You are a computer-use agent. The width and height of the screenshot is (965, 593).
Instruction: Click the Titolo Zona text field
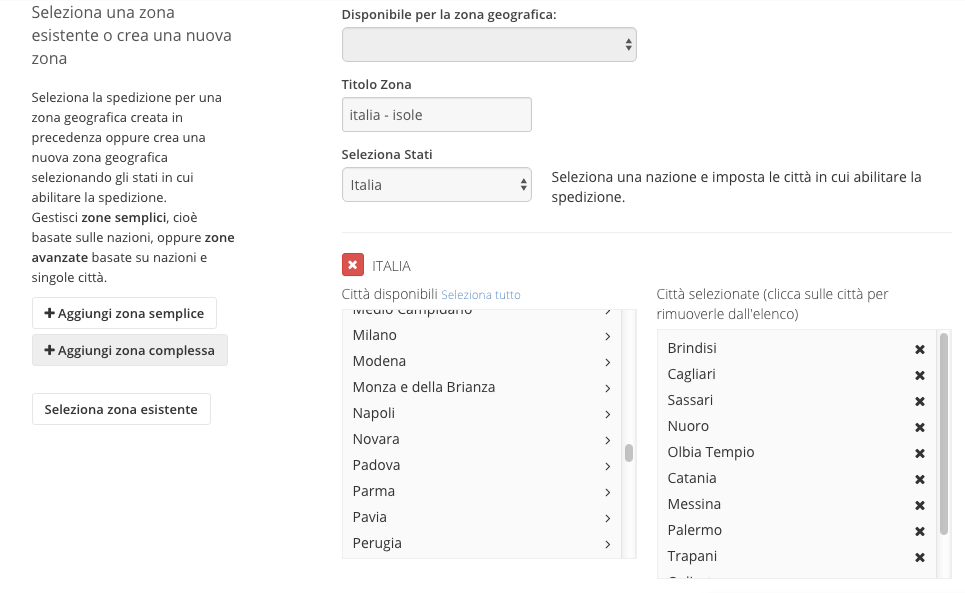pyautogui.click(x=436, y=115)
